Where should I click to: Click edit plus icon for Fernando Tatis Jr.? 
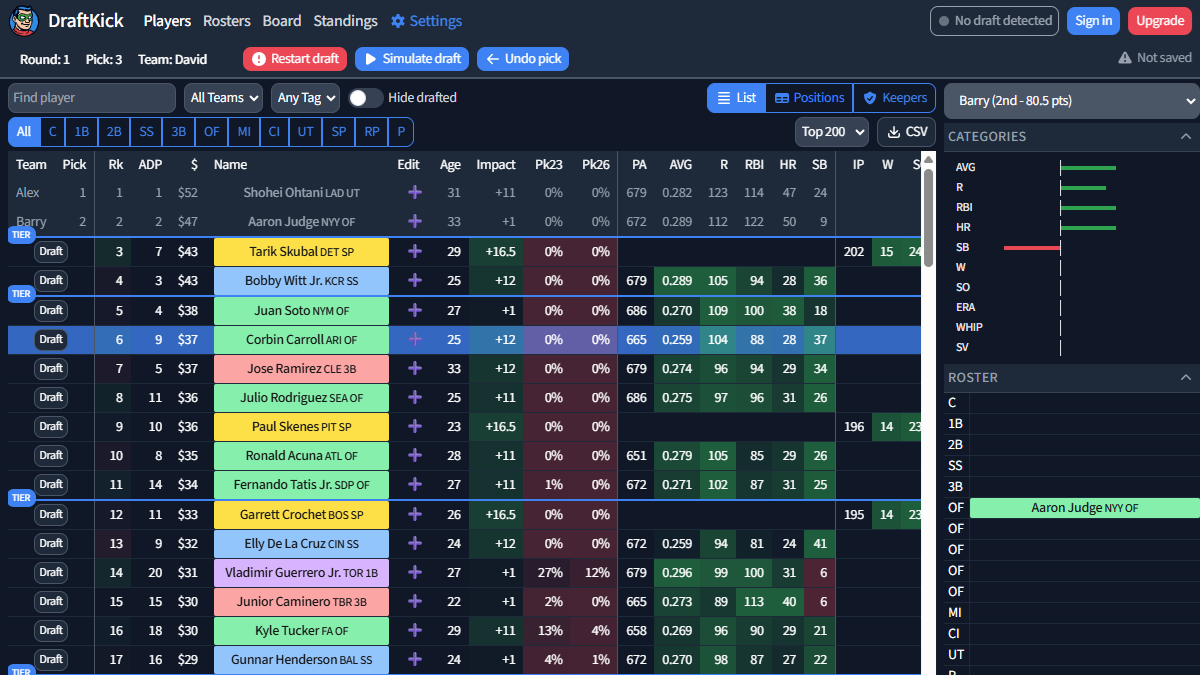pyautogui.click(x=415, y=484)
